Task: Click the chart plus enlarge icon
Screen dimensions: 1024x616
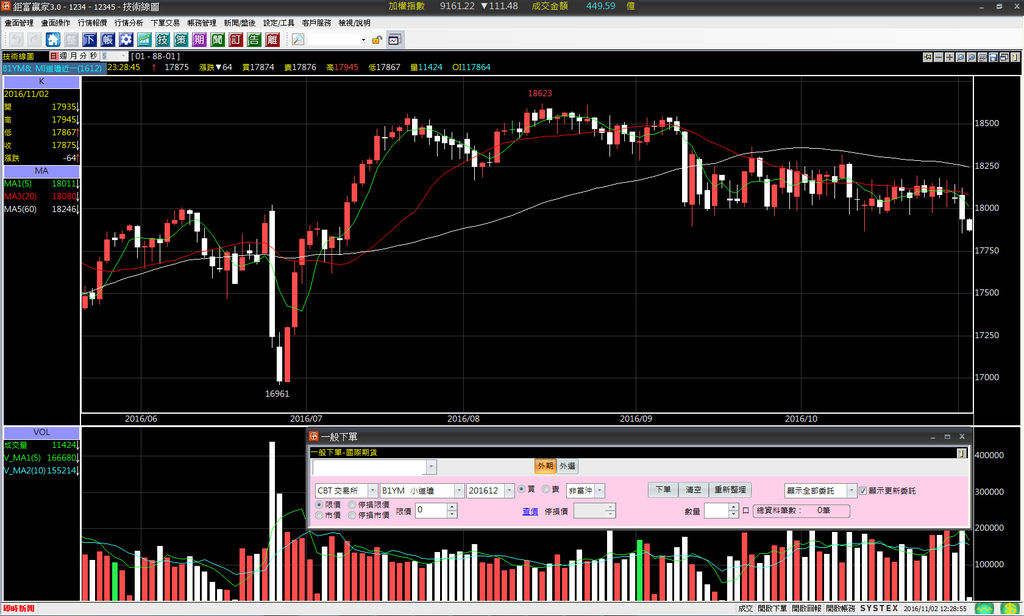Action: 950,57
